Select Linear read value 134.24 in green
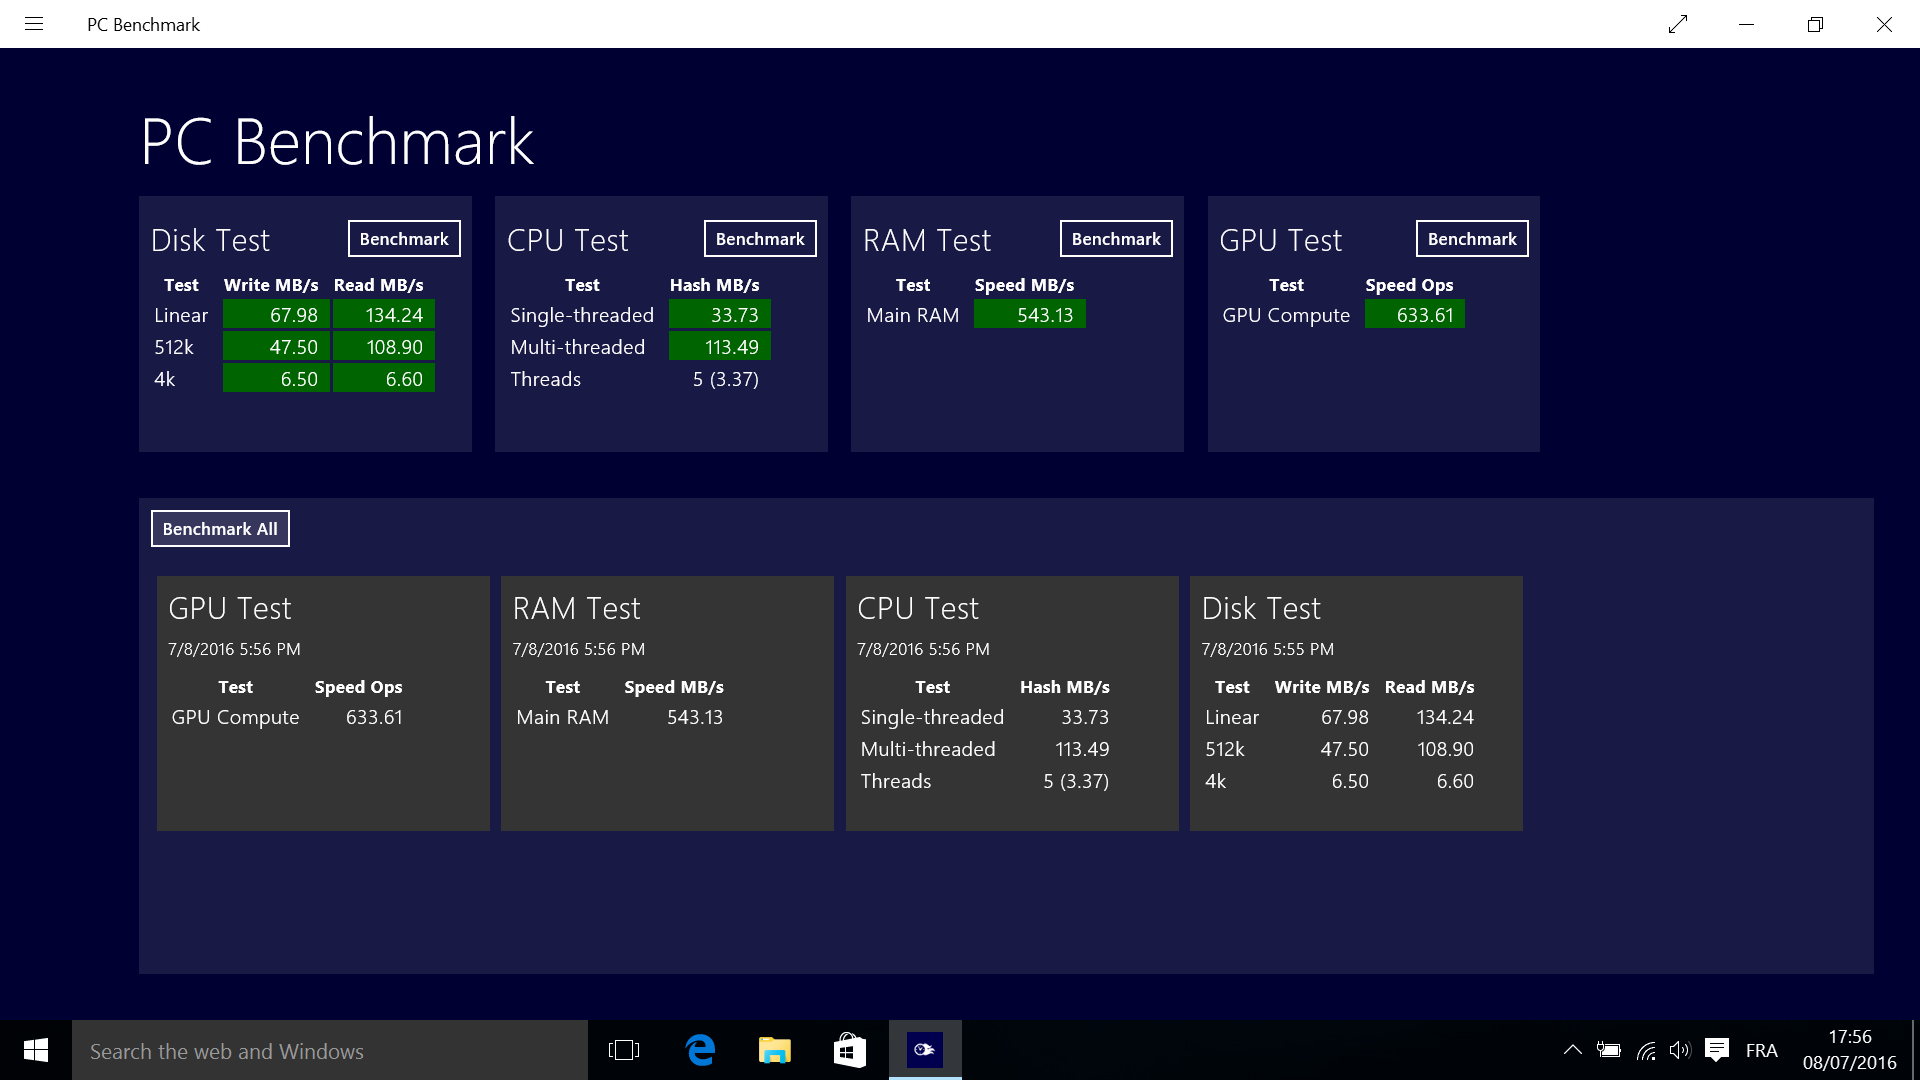1920x1080 pixels. [x=384, y=315]
